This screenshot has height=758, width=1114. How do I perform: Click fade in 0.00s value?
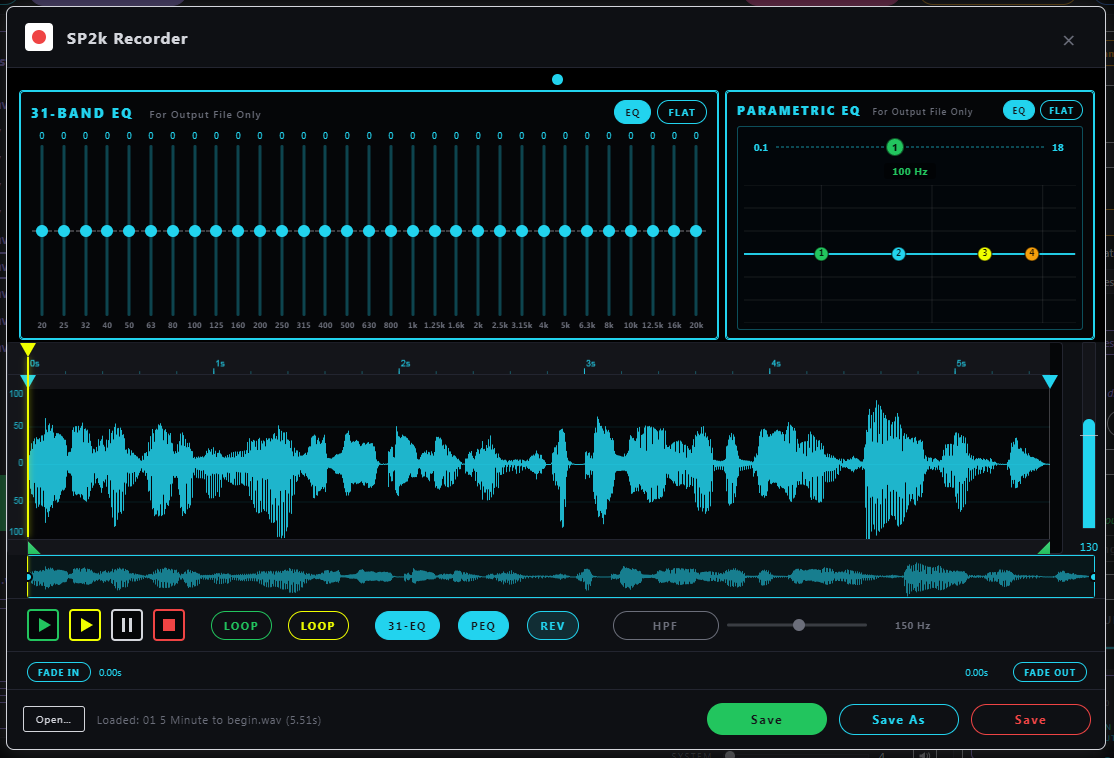[x=110, y=672]
